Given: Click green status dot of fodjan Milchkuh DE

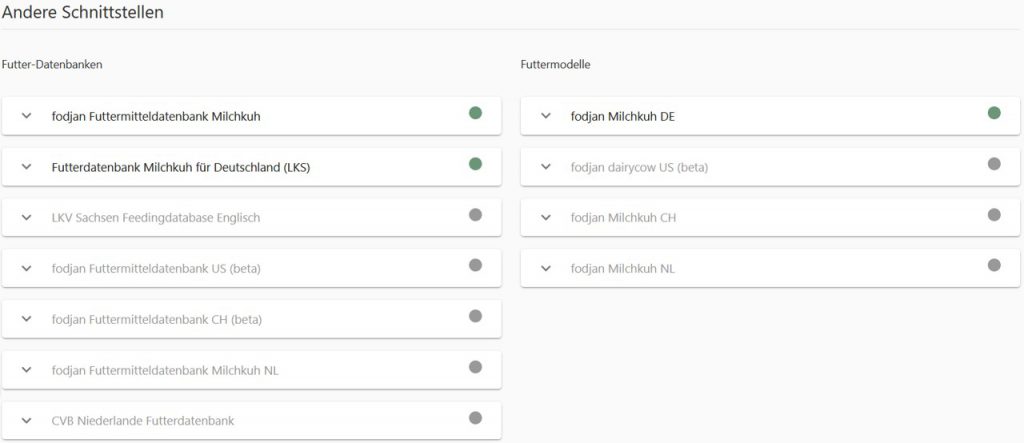Looking at the screenshot, I should coord(994,113).
